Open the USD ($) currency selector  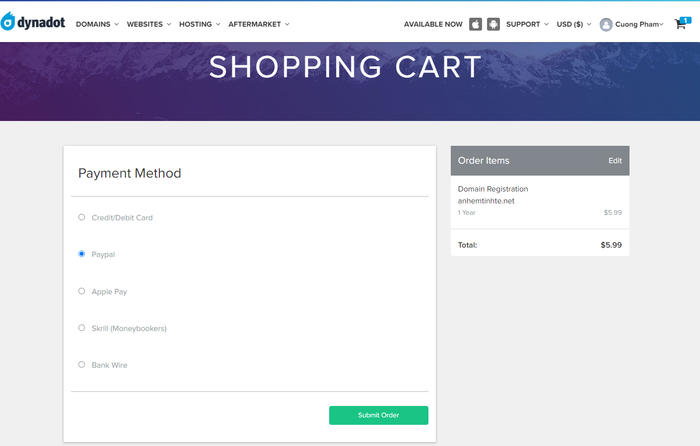(574, 24)
